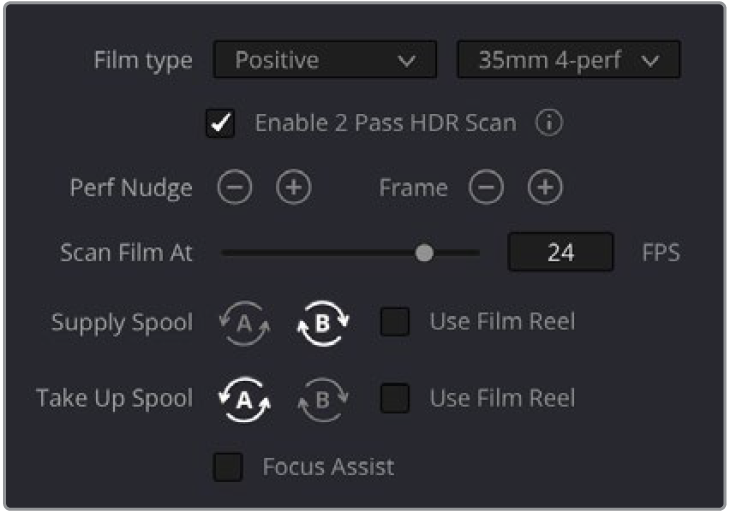
Task: Click the Perf Nudge plus icon
Action: pyautogui.click(x=293, y=187)
